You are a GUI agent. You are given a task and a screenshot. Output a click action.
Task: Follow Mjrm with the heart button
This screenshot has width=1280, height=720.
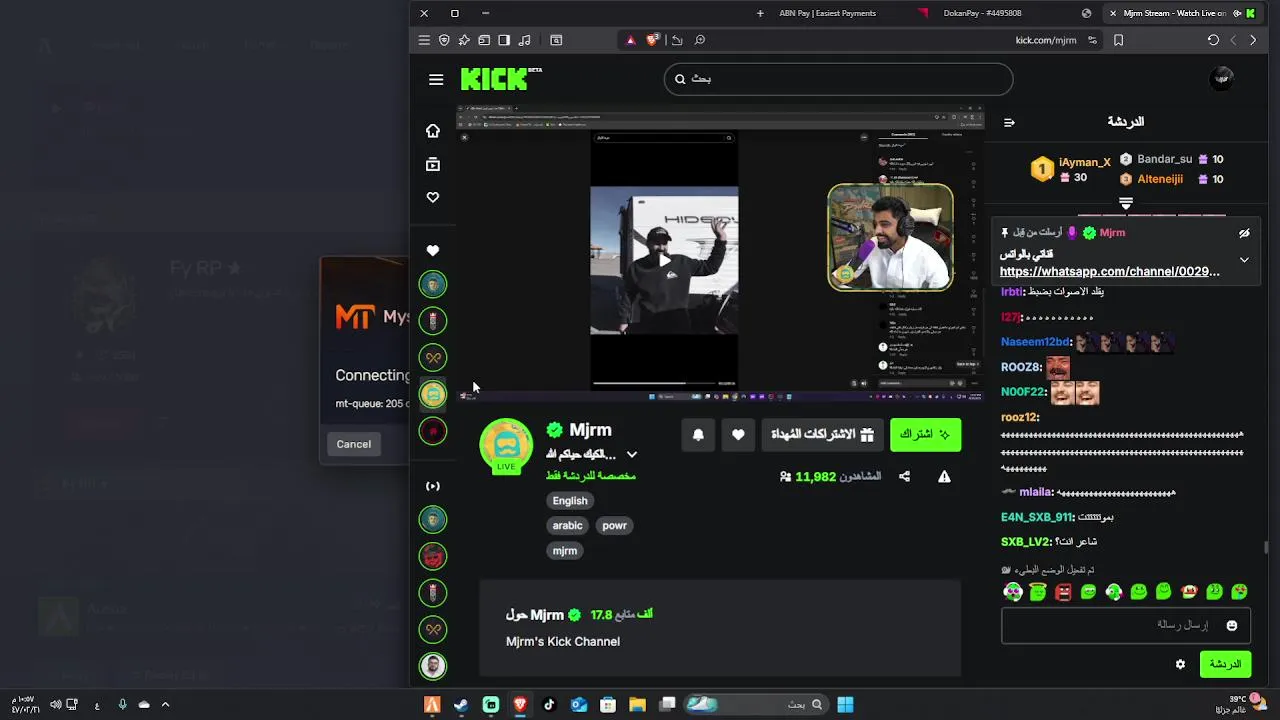pos(738,434)
